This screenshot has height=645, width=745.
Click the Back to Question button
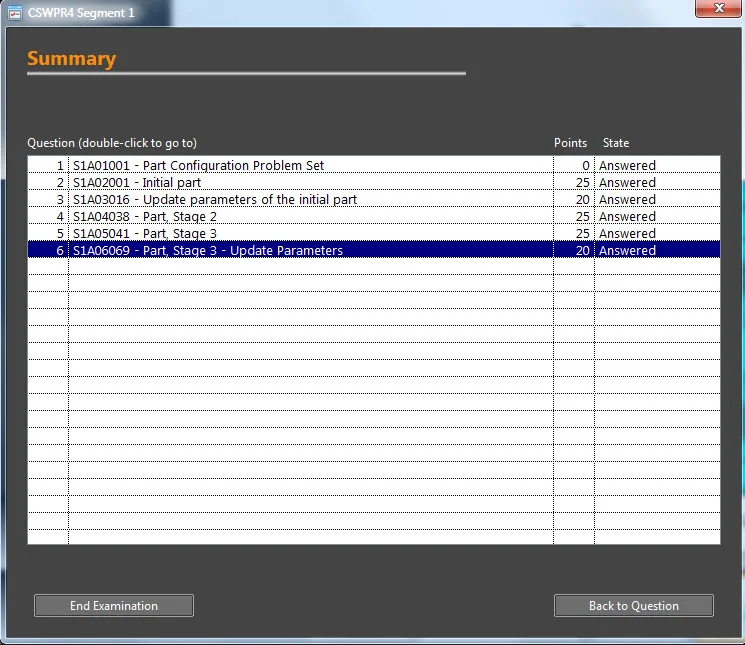pos(633,605)
